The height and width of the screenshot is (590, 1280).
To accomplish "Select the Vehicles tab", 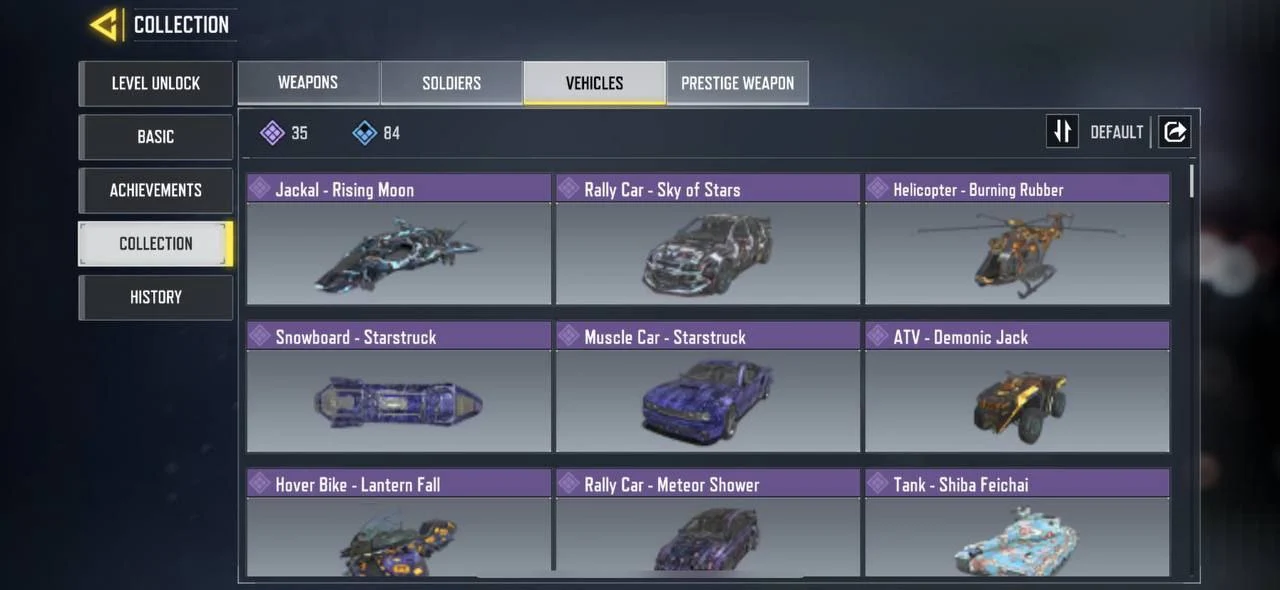I will (594, 83).
